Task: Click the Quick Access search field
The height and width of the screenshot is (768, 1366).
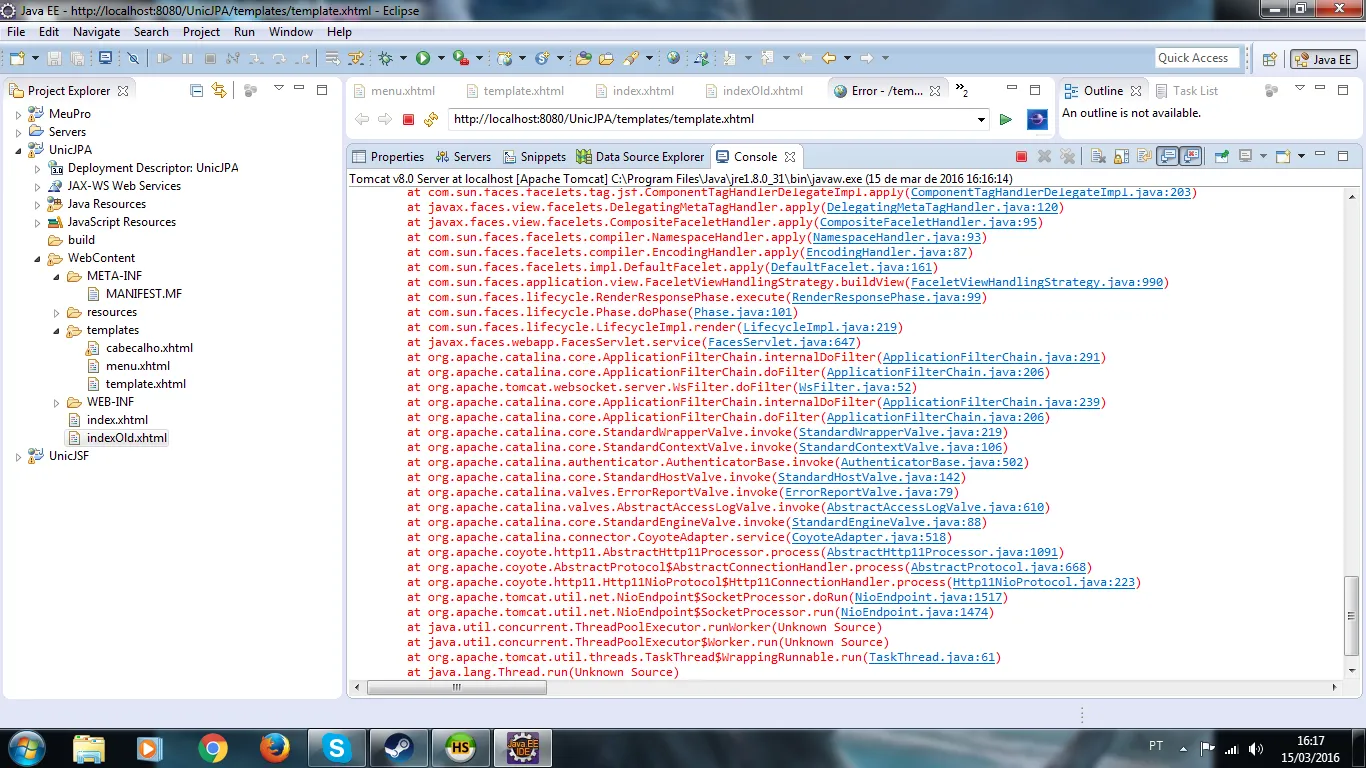Action: tap(1196, 58)
